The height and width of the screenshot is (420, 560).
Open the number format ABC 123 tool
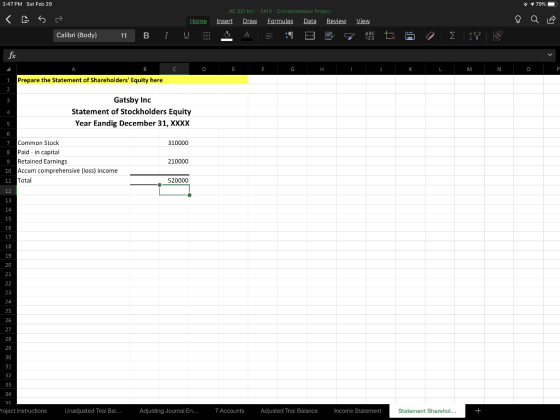pos(370,35)
